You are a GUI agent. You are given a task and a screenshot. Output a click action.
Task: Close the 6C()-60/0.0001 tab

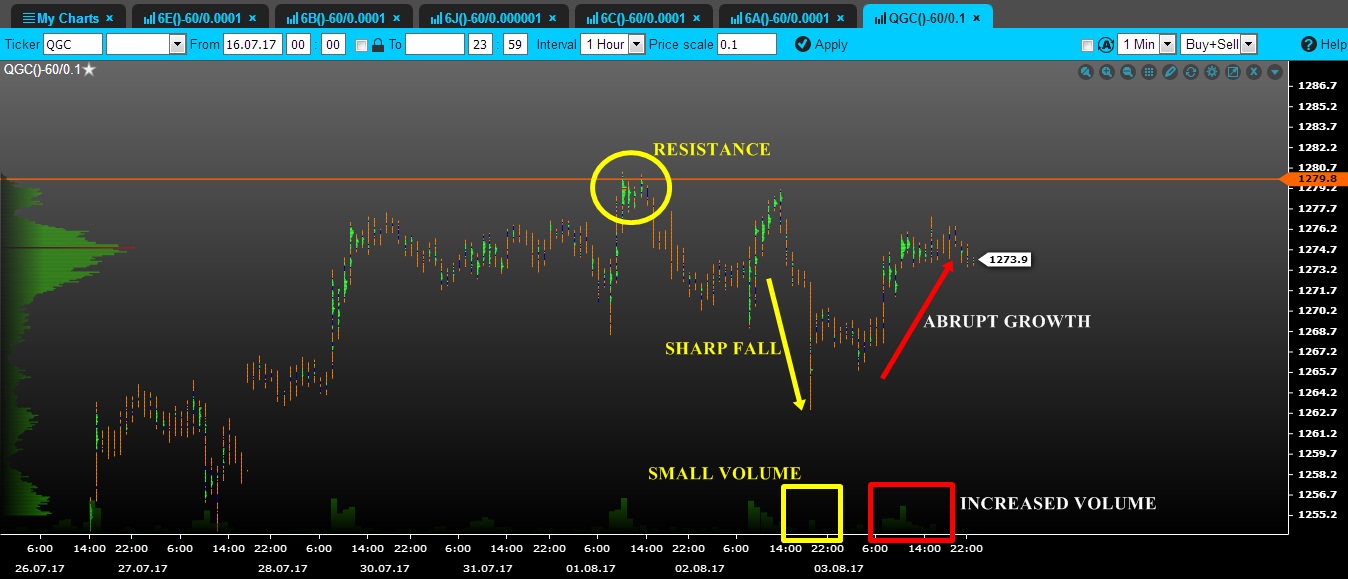click(x=695, y=18)
